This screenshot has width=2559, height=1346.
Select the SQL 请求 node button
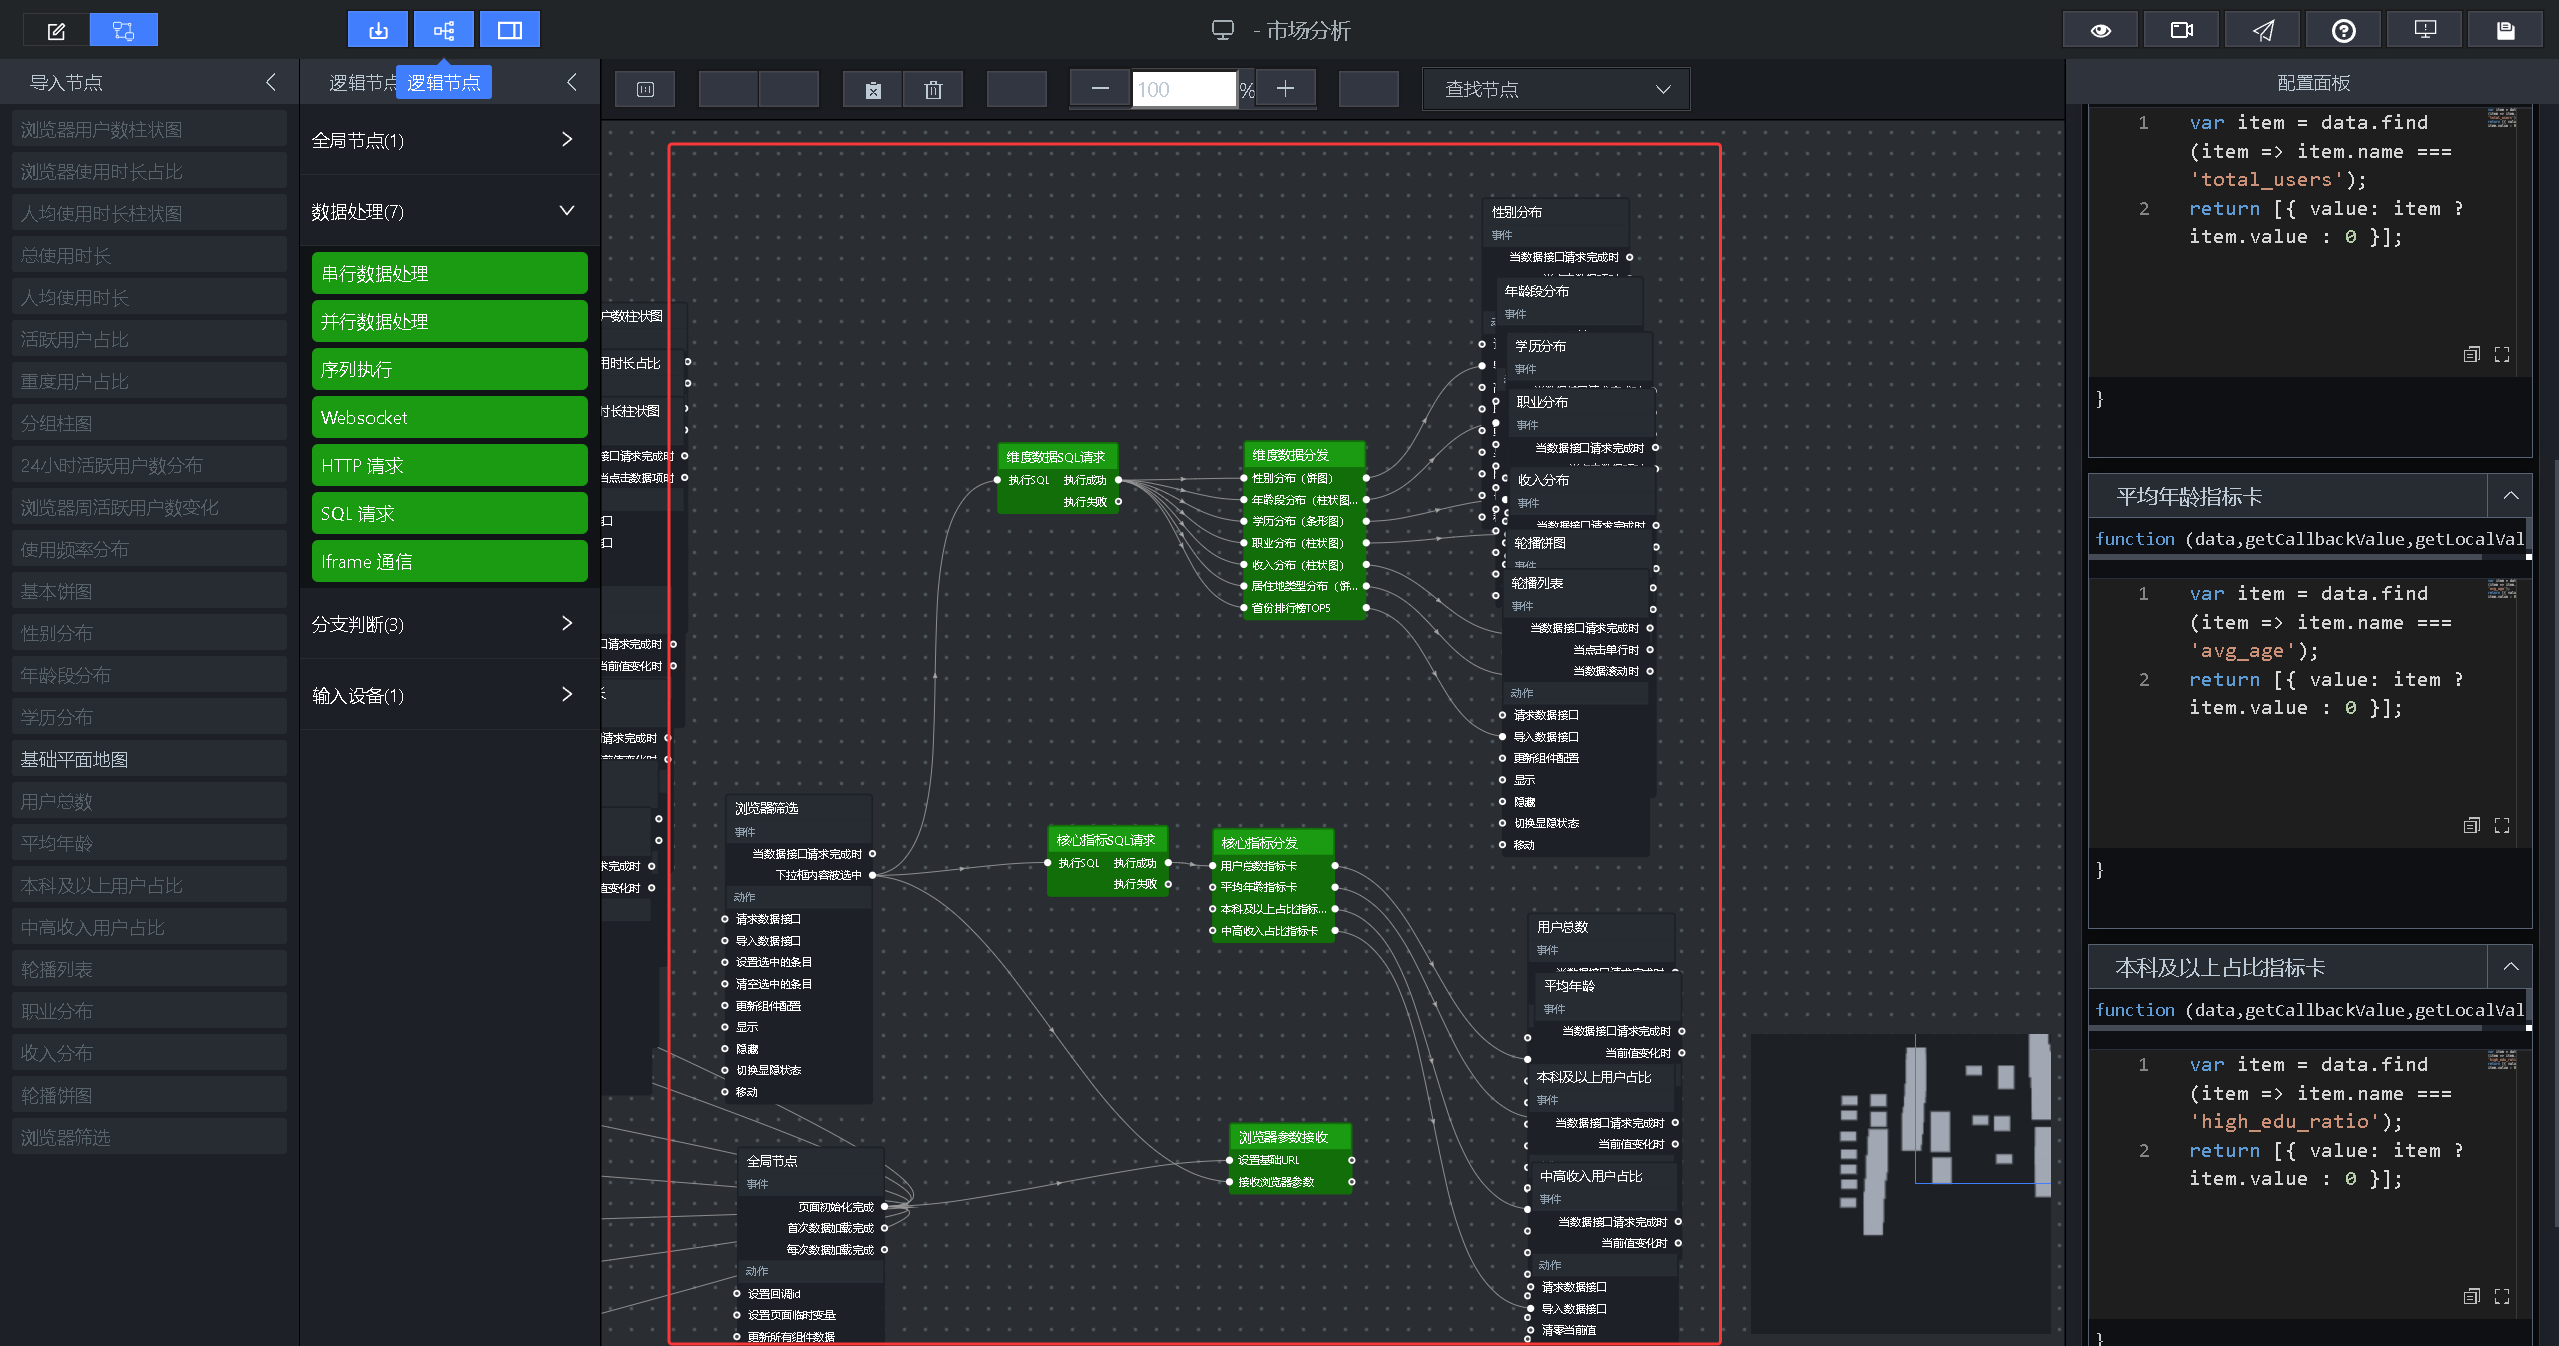click(x=450, y=513)
